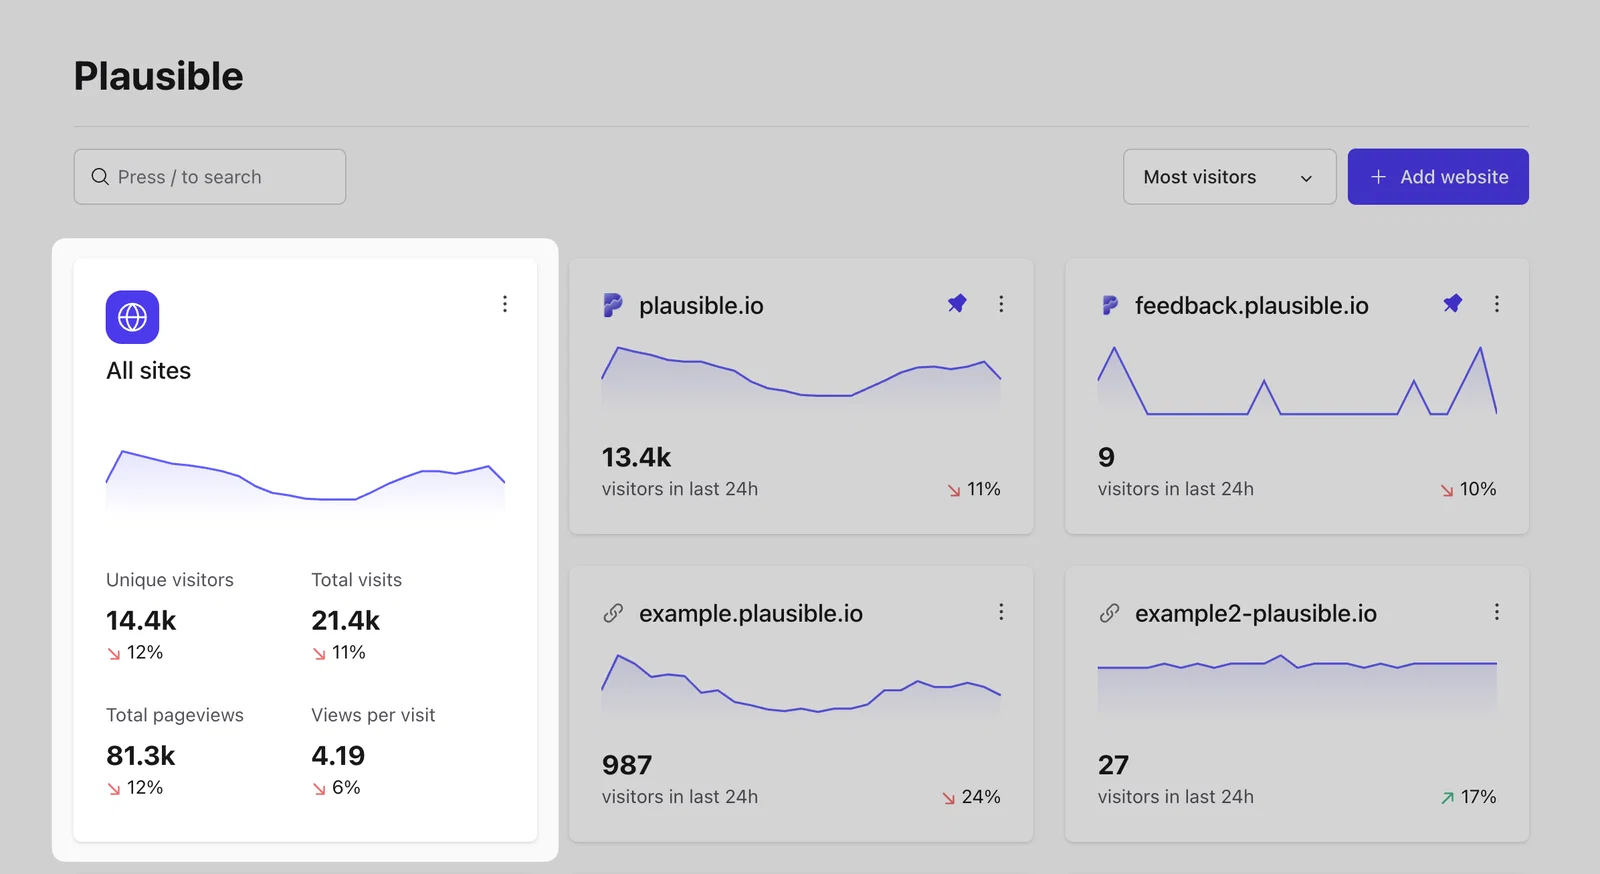Click the feedback.plausible.io sparkline chart

tap(1297, 381)
